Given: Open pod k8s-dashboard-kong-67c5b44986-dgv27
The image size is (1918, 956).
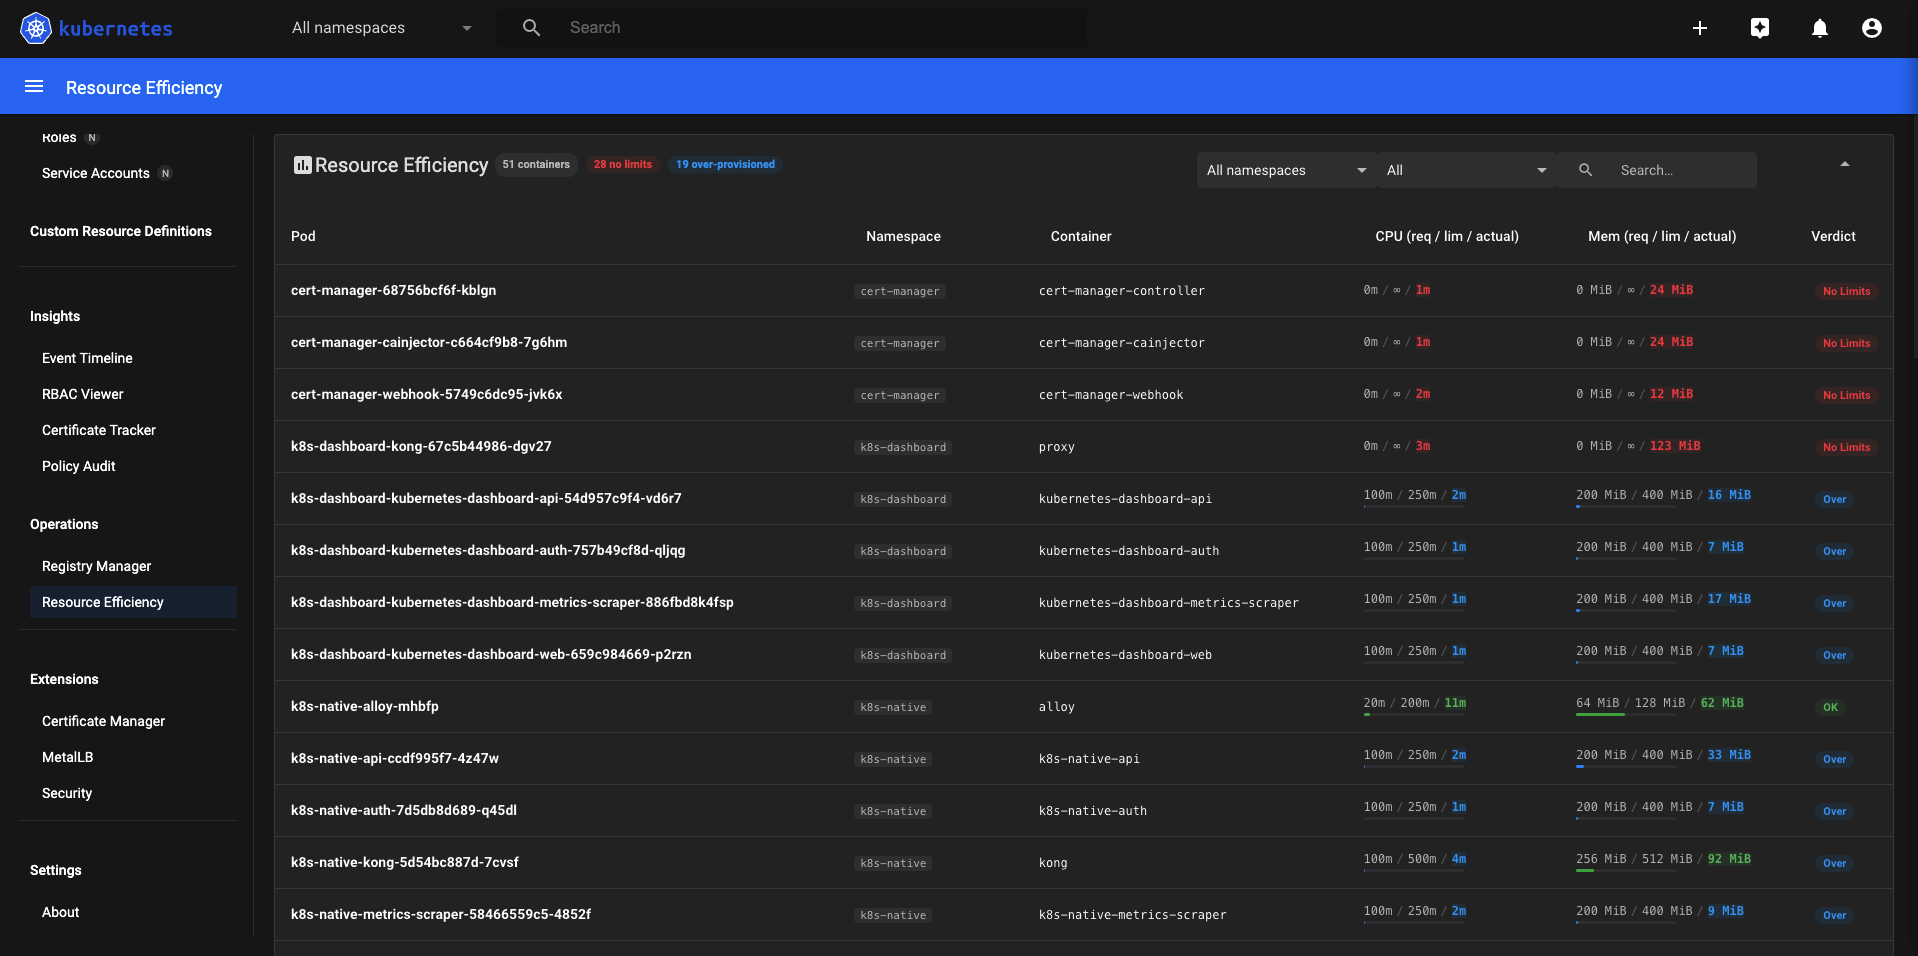Looking at the screenshot, I should pyautogui.click(x=421, y=446).
